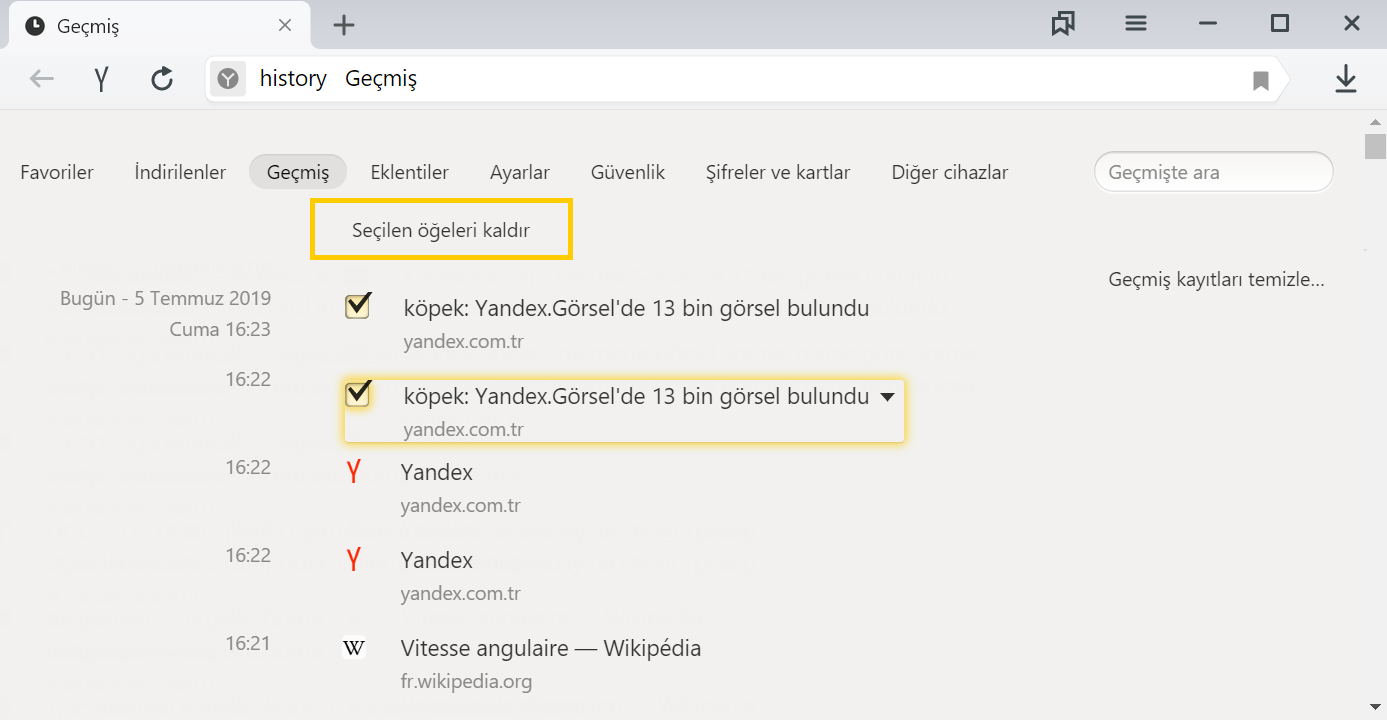Open the bookmarks panel icon in title bar
This screenshot has width=1387, height=720.
(1063, 24)
